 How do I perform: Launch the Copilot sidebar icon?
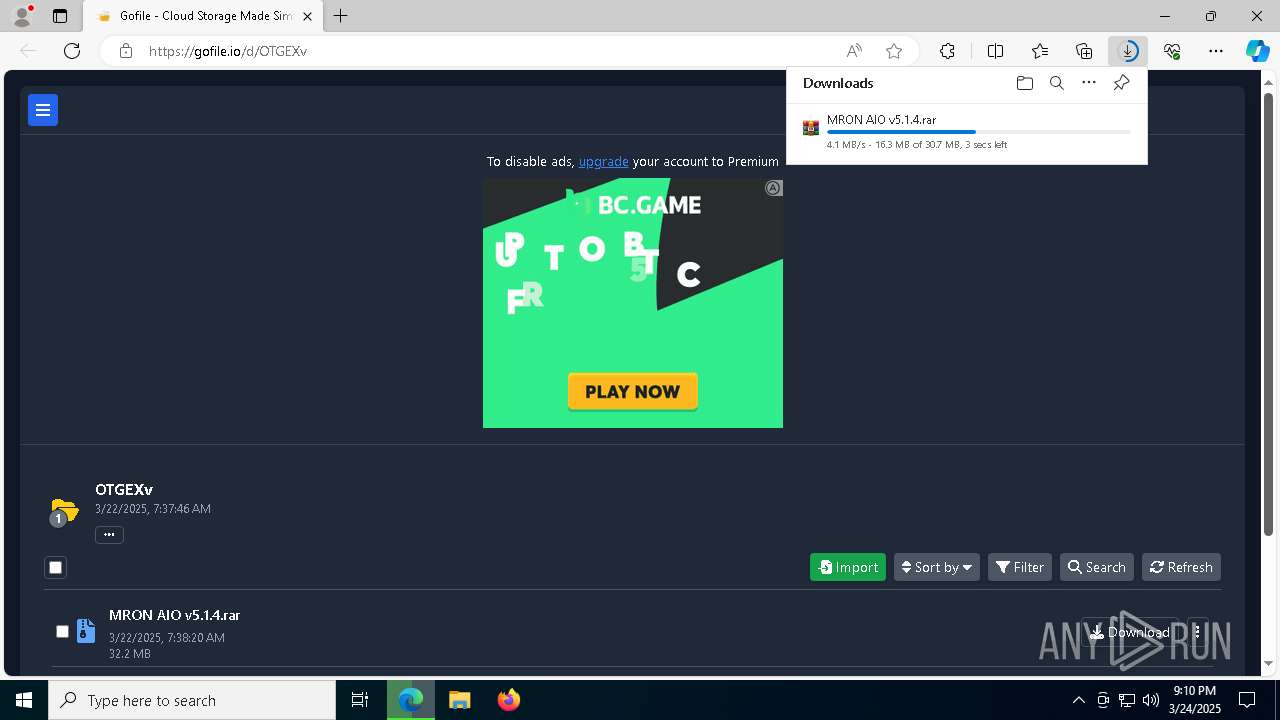click(1257, 51)
